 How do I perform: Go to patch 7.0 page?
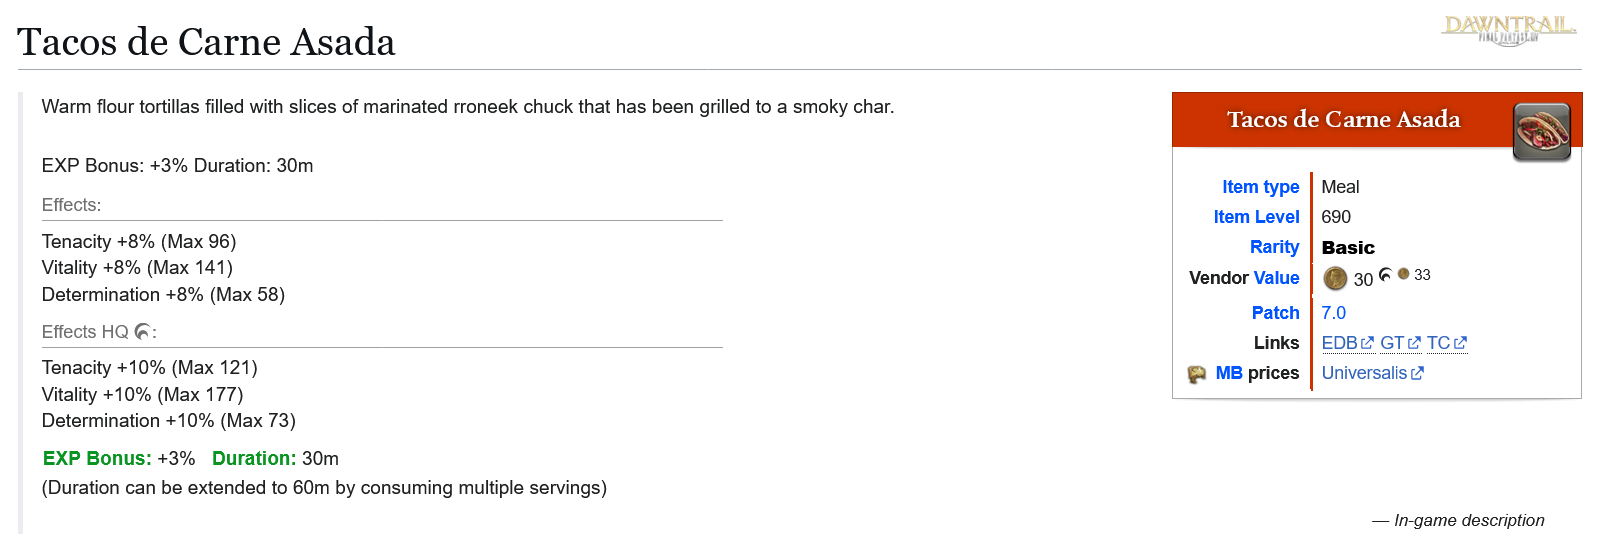point(1334,313)
